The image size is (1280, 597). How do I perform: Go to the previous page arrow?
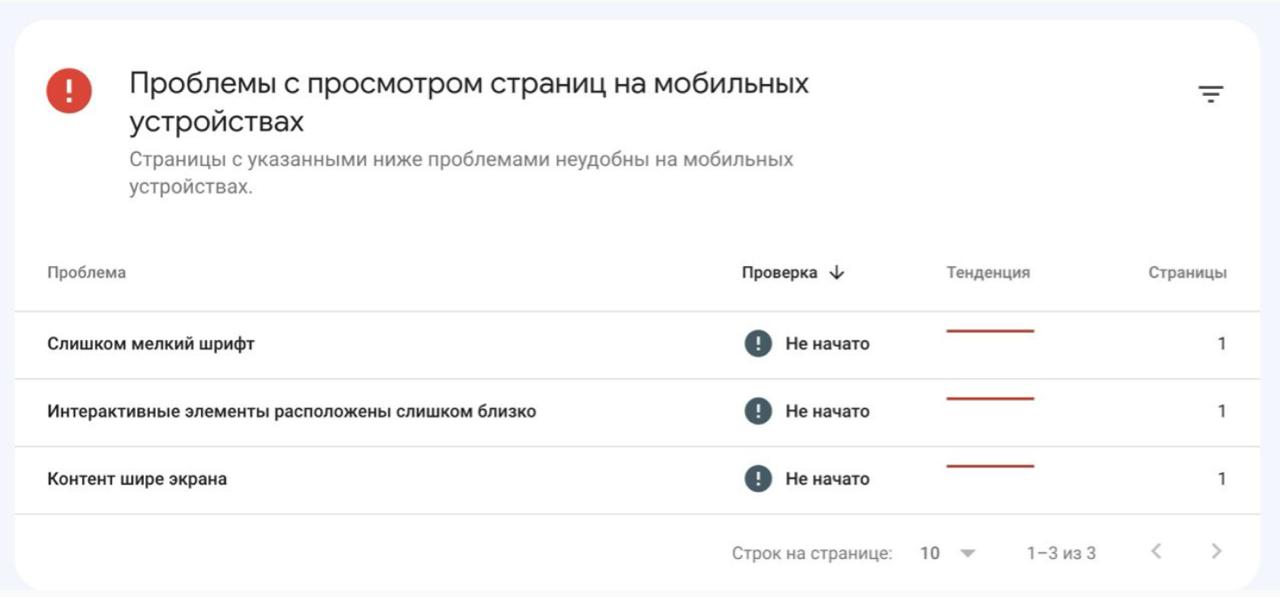[x=1156, y=551]
